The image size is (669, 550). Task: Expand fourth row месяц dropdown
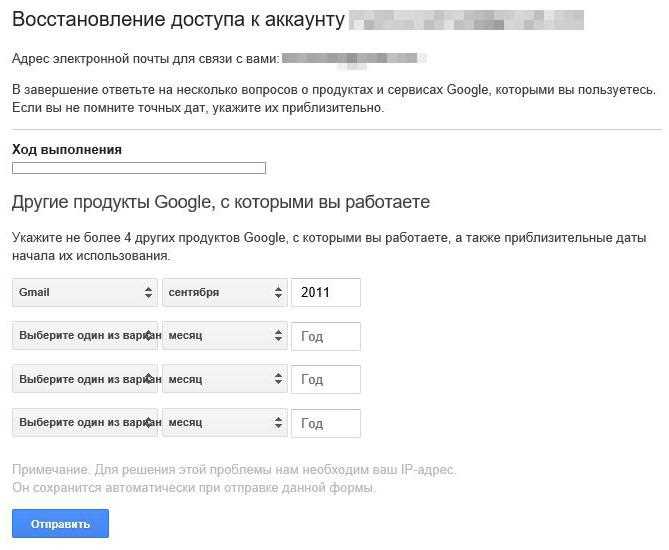point(225,423)
